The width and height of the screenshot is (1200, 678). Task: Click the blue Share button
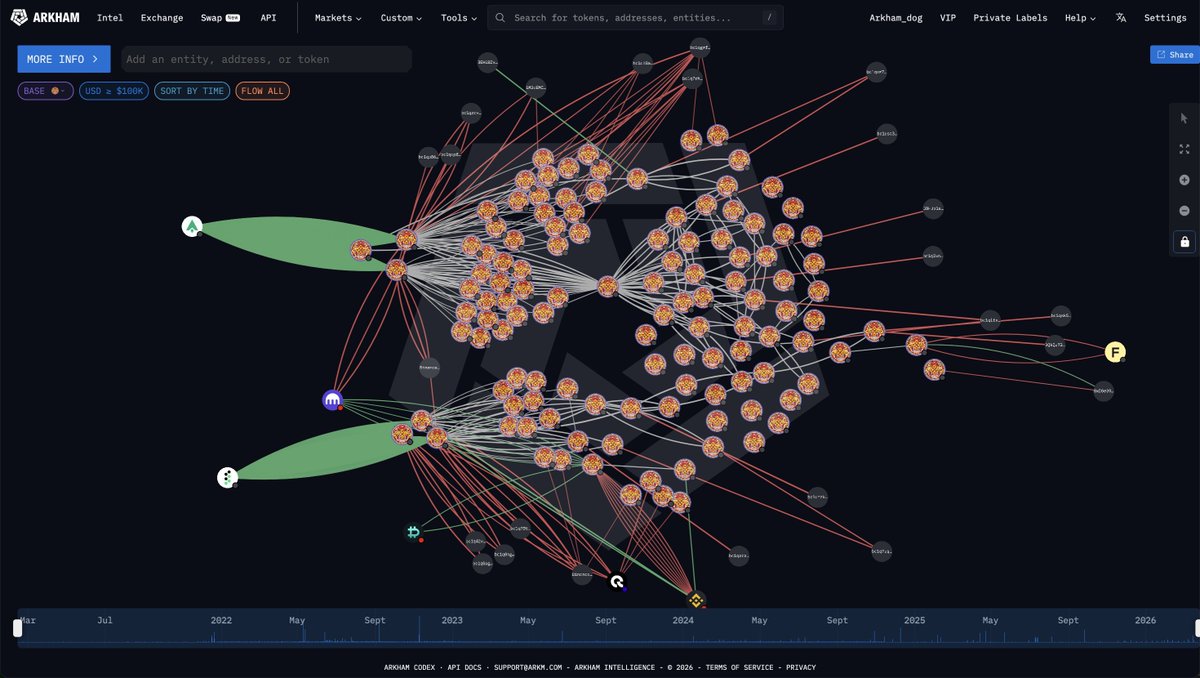pyautogui.click(x=1174, y=55)
